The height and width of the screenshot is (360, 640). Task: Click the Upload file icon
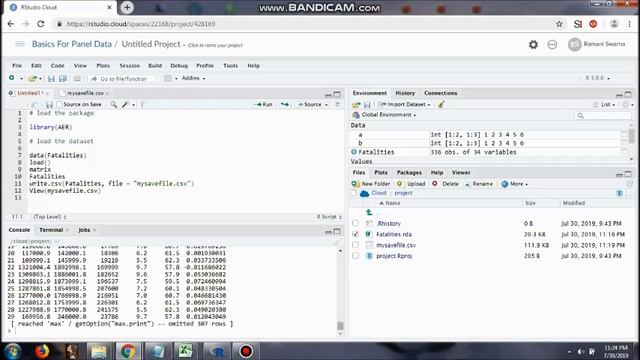click(x=400, y=184)
